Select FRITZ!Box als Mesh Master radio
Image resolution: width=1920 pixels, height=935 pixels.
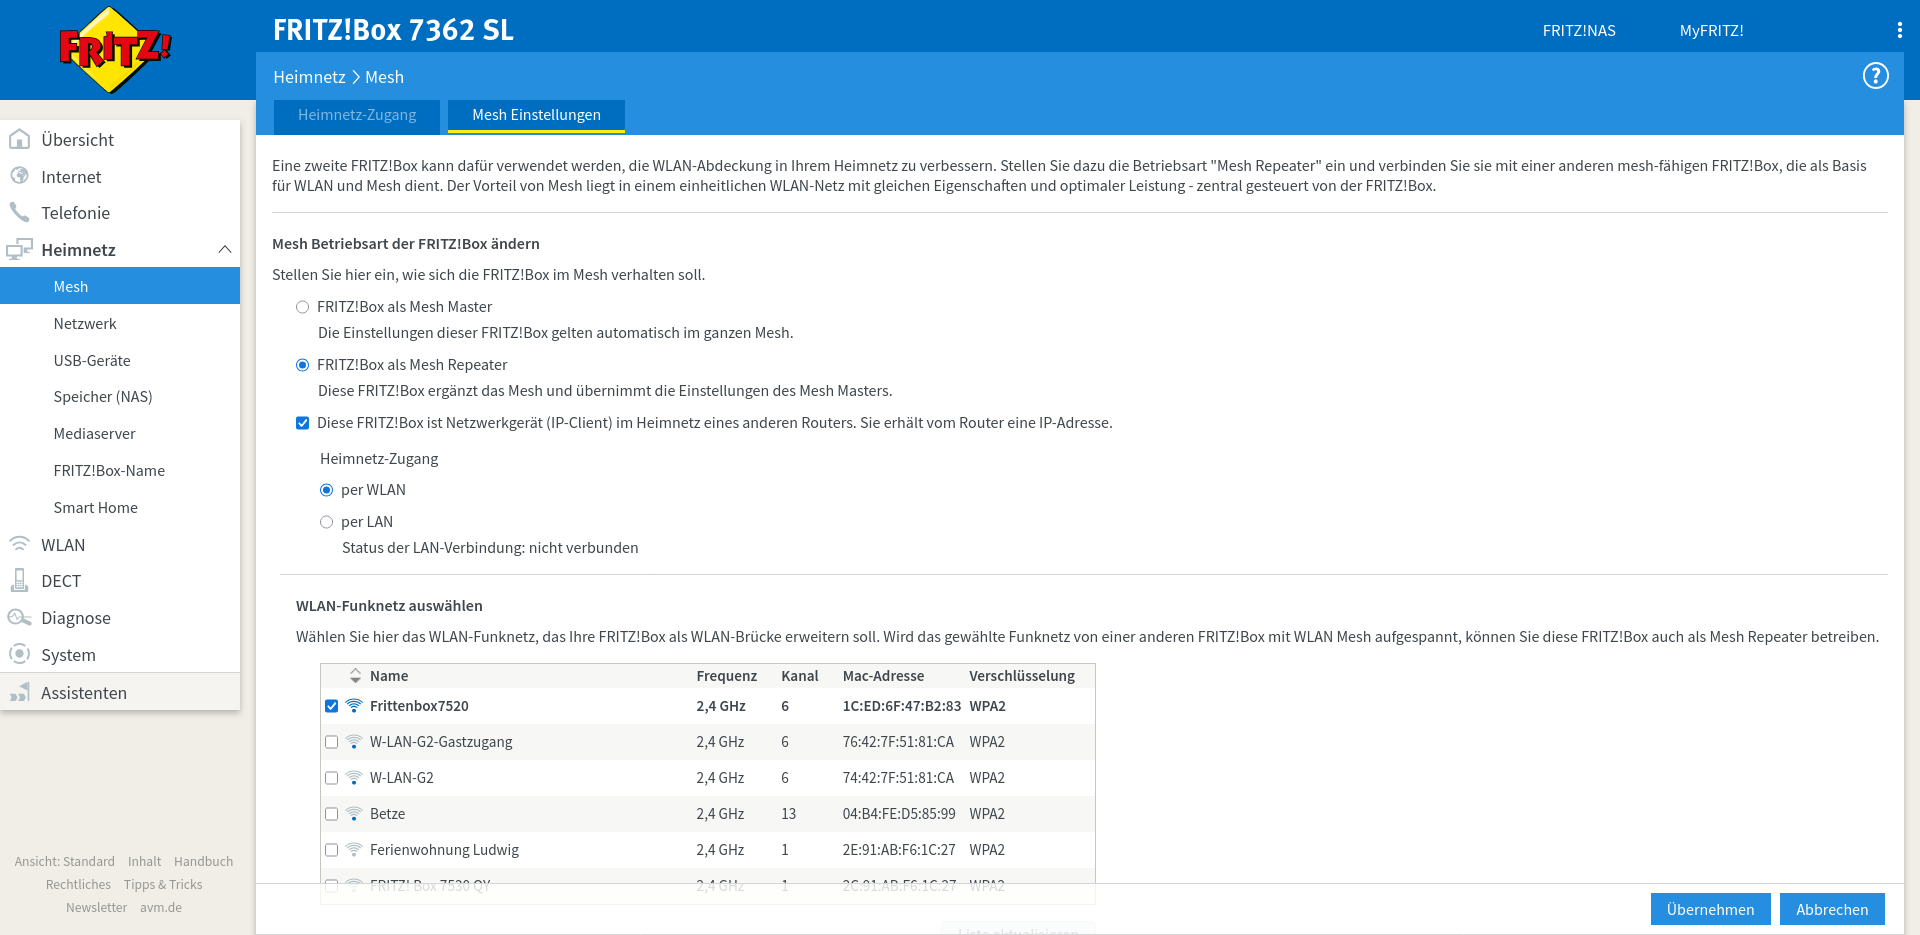(302, 307)
